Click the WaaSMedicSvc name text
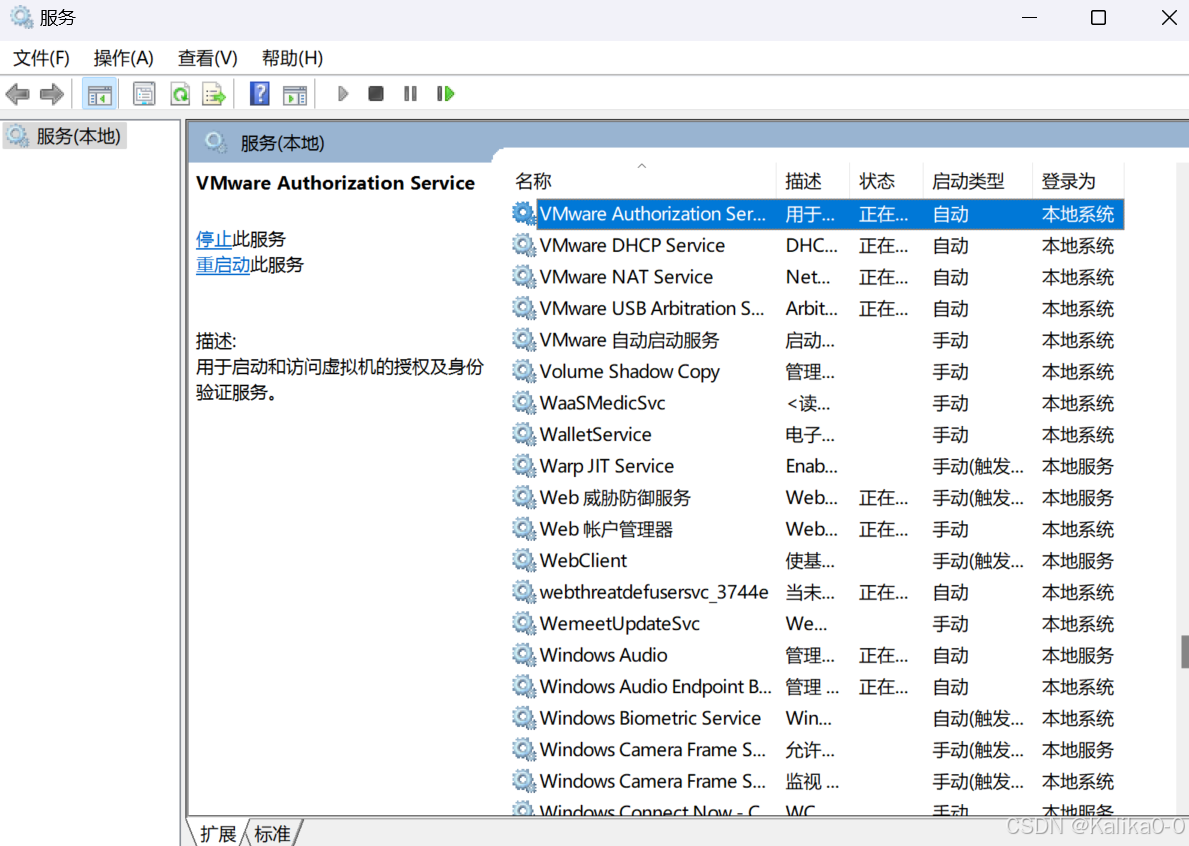Viewport: 1189px width, 846px height. click(602, 403)
